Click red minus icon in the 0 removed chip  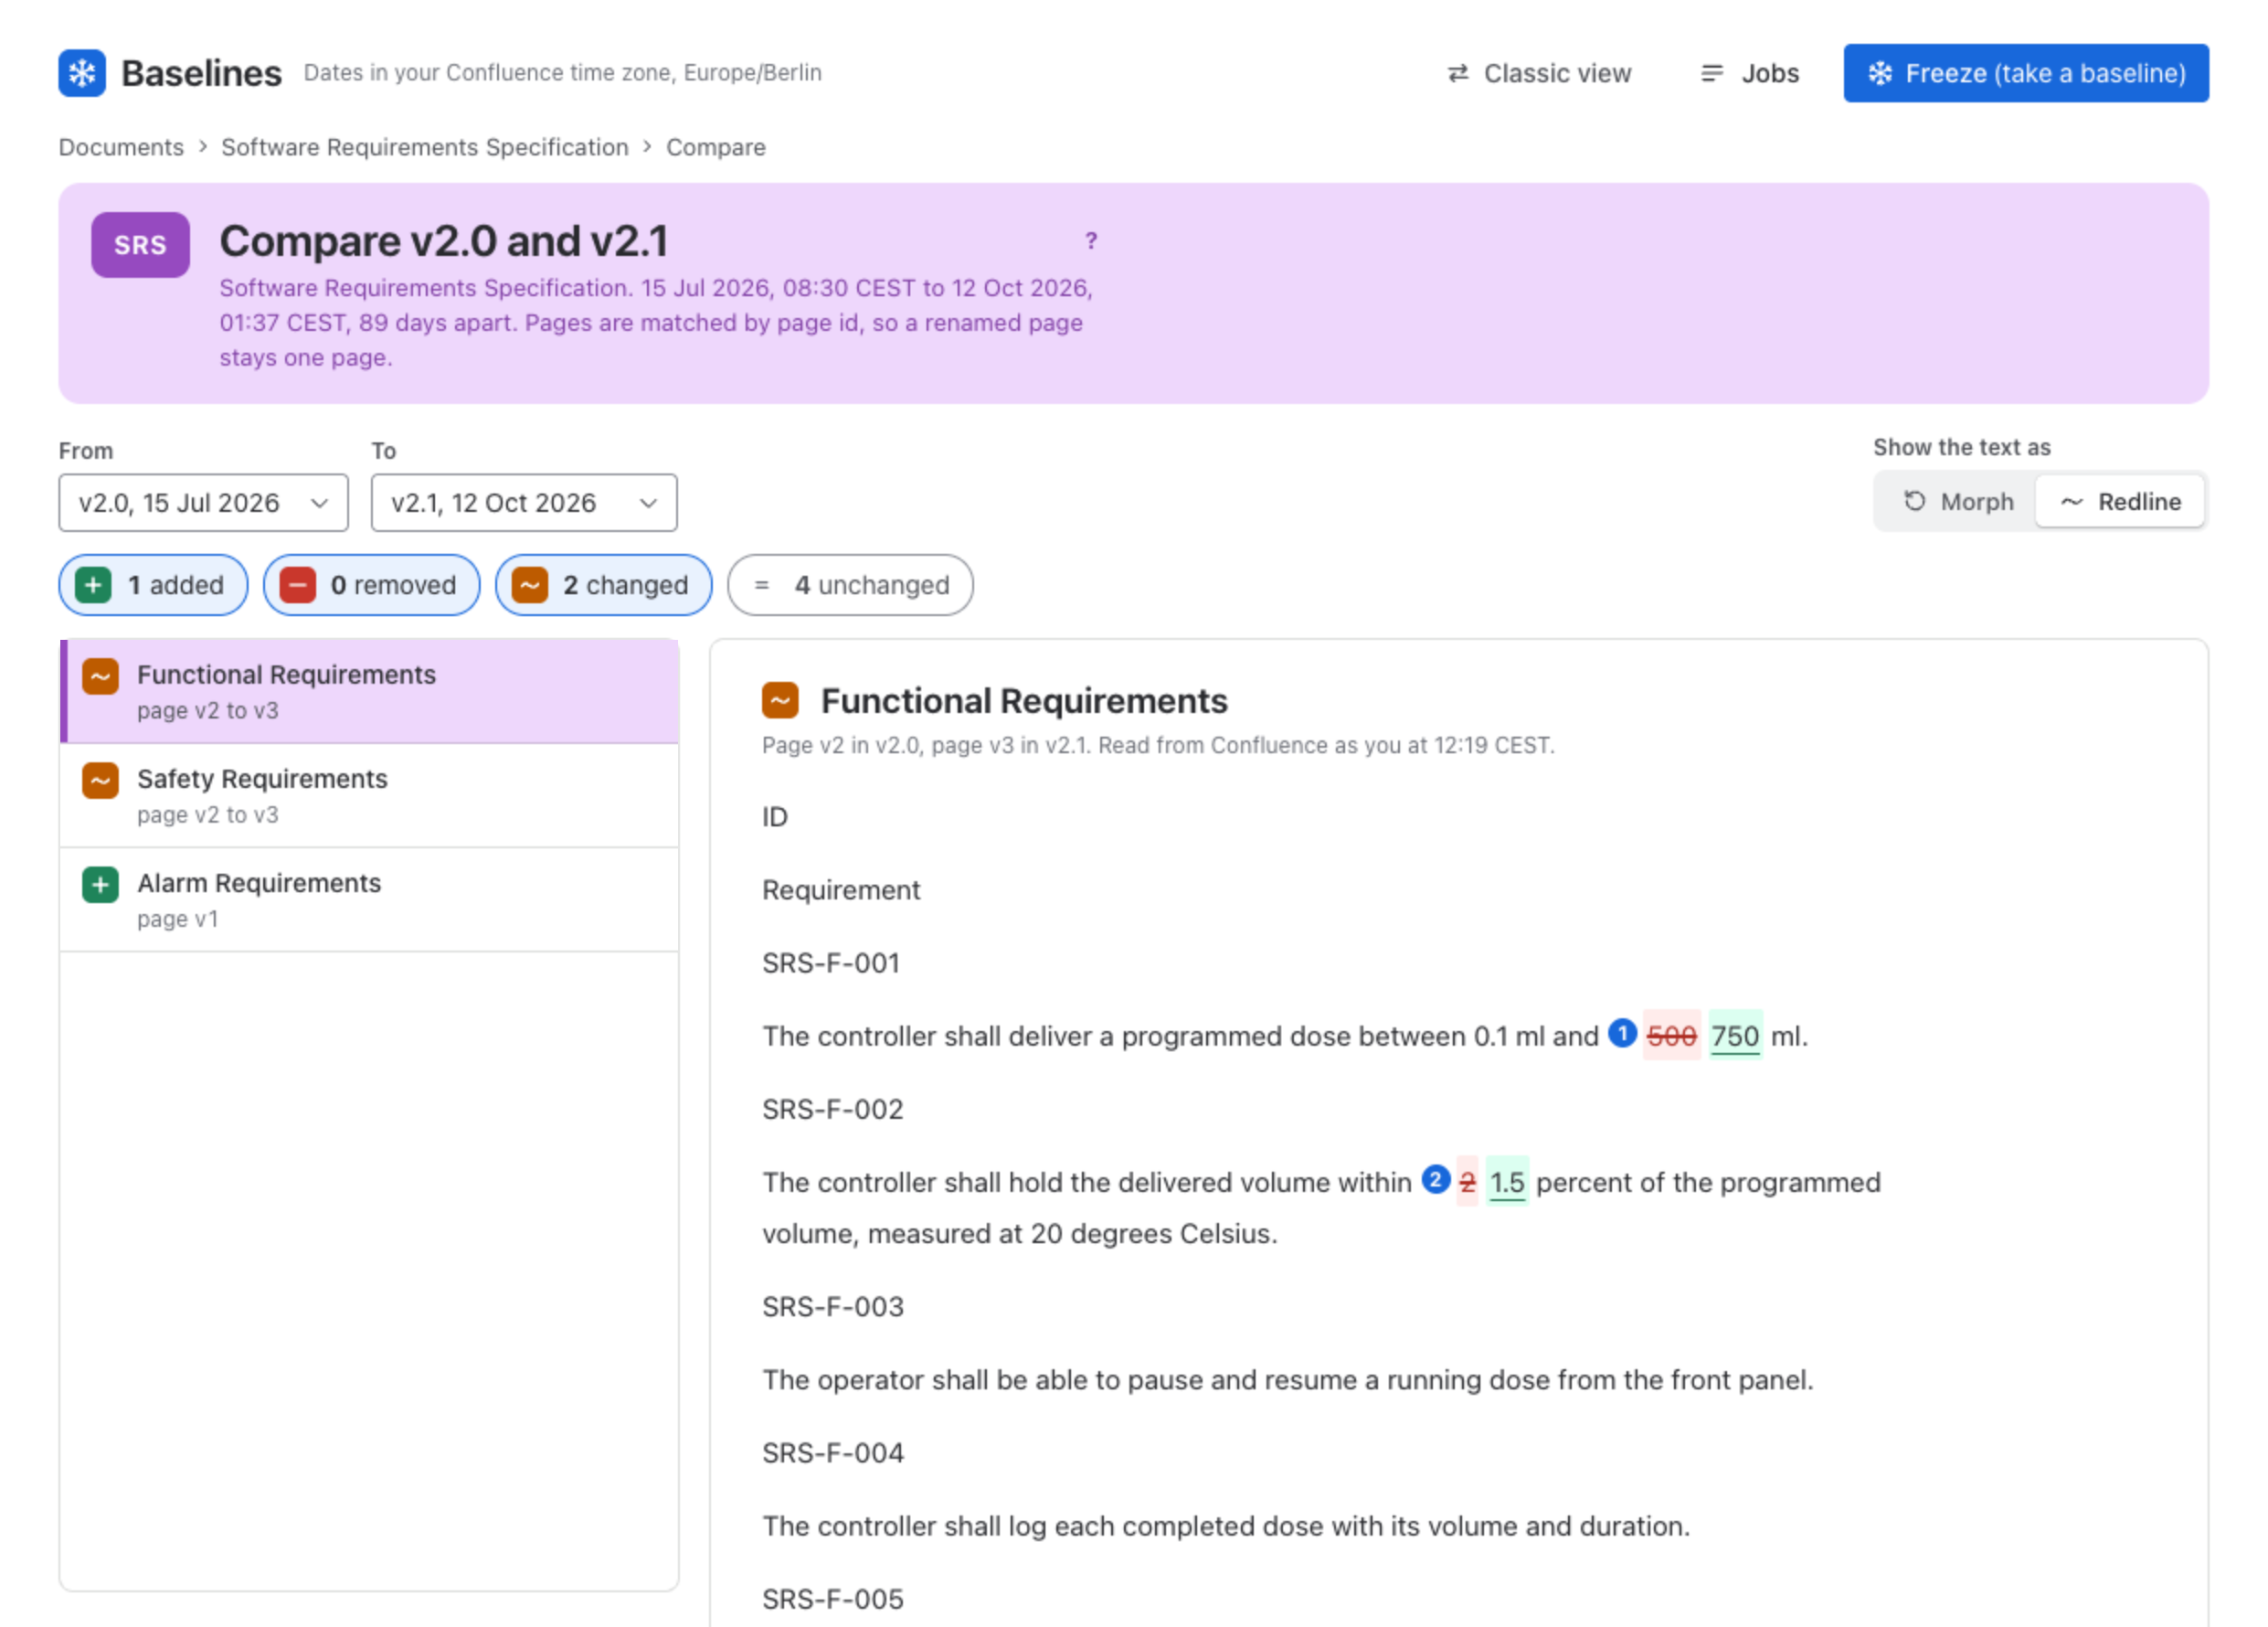pyautogui.click(x=297, y=585)
